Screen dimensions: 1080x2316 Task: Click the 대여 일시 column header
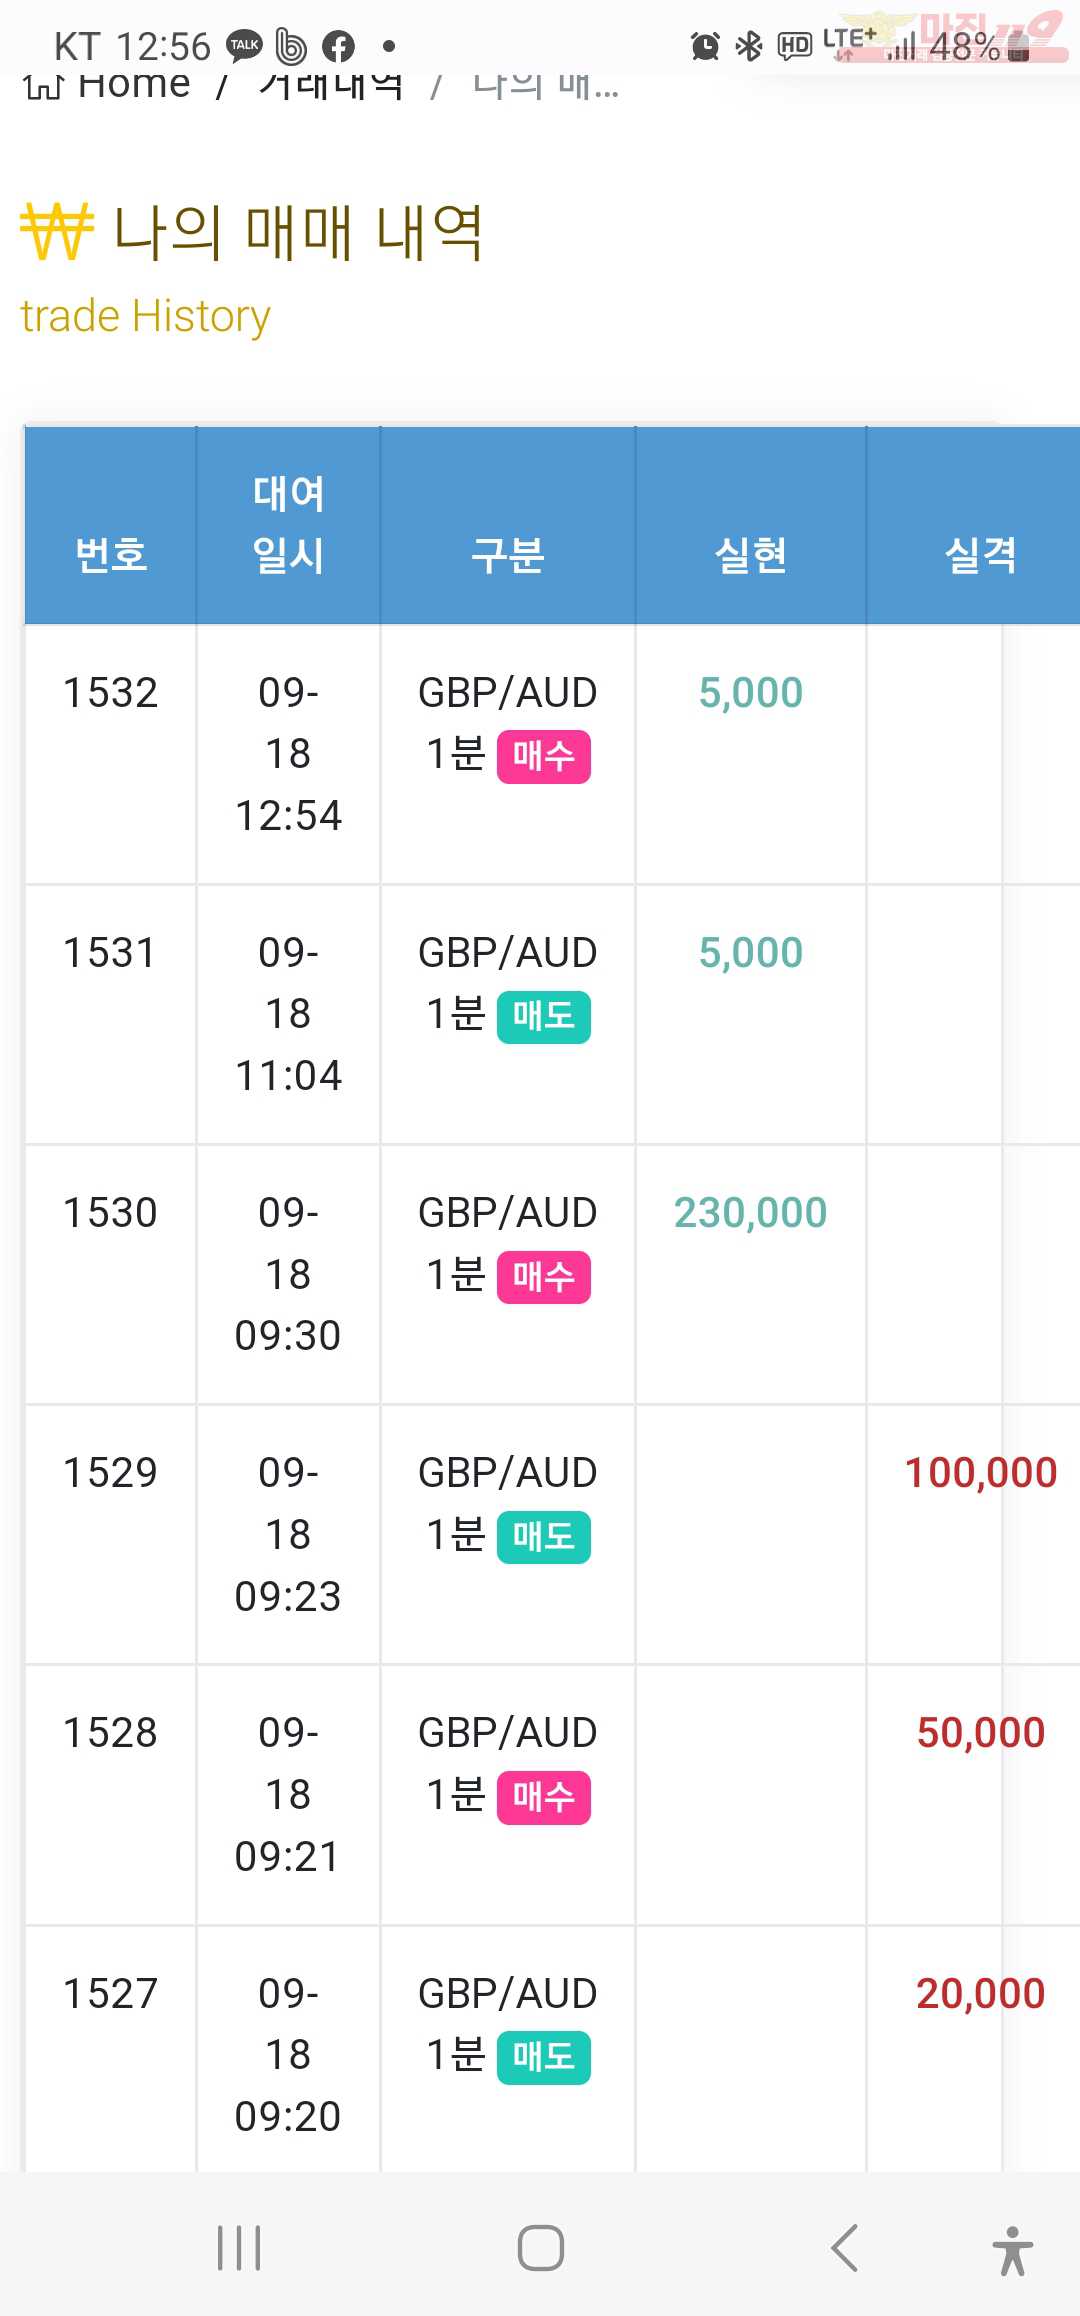288,525
